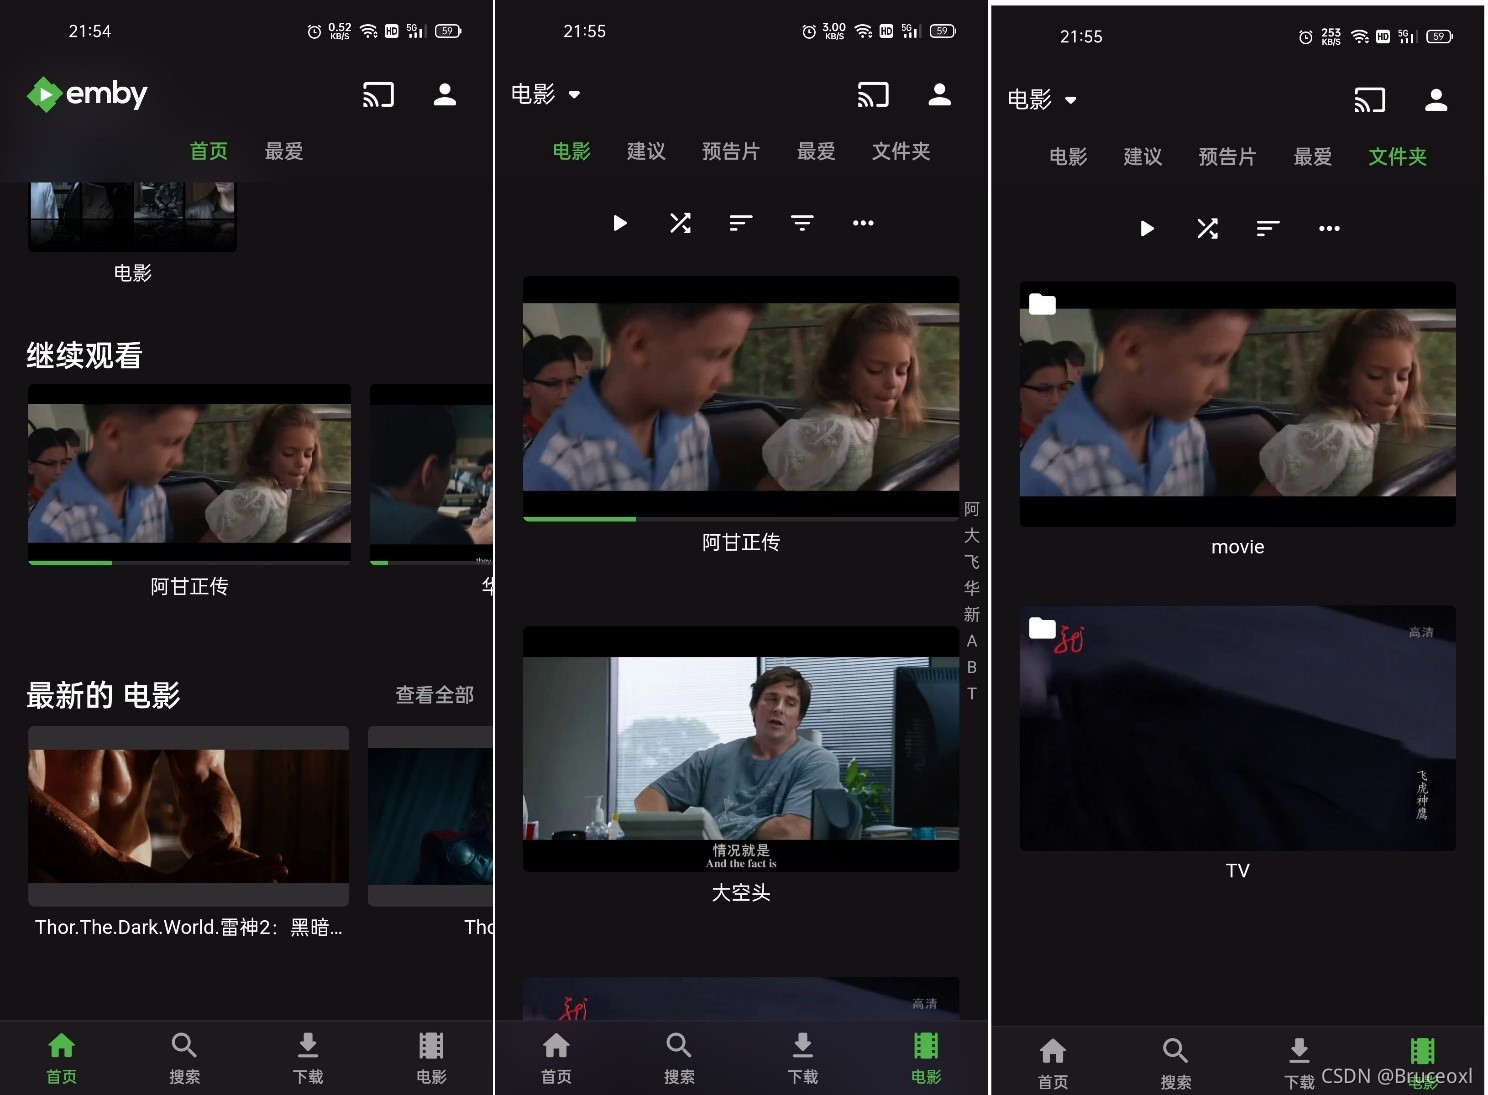This screenshot has height=1095, width=1488.
Task: Open more options ellipsis in the right screen
Action: (1329, 229)
